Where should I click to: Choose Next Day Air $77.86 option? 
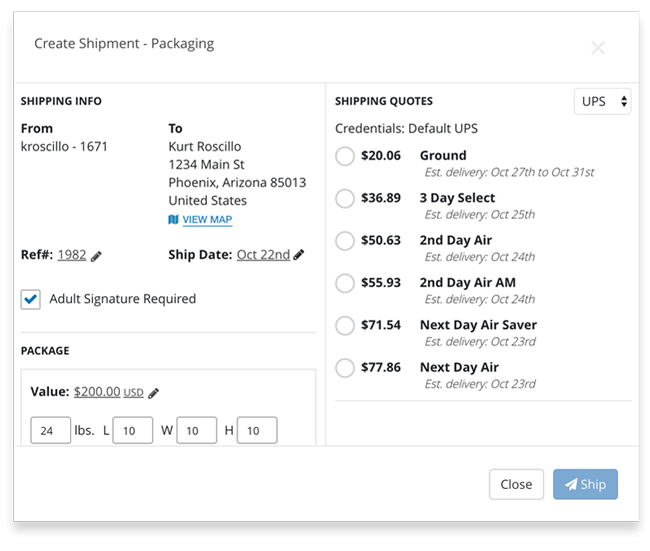tap(345, 368)
